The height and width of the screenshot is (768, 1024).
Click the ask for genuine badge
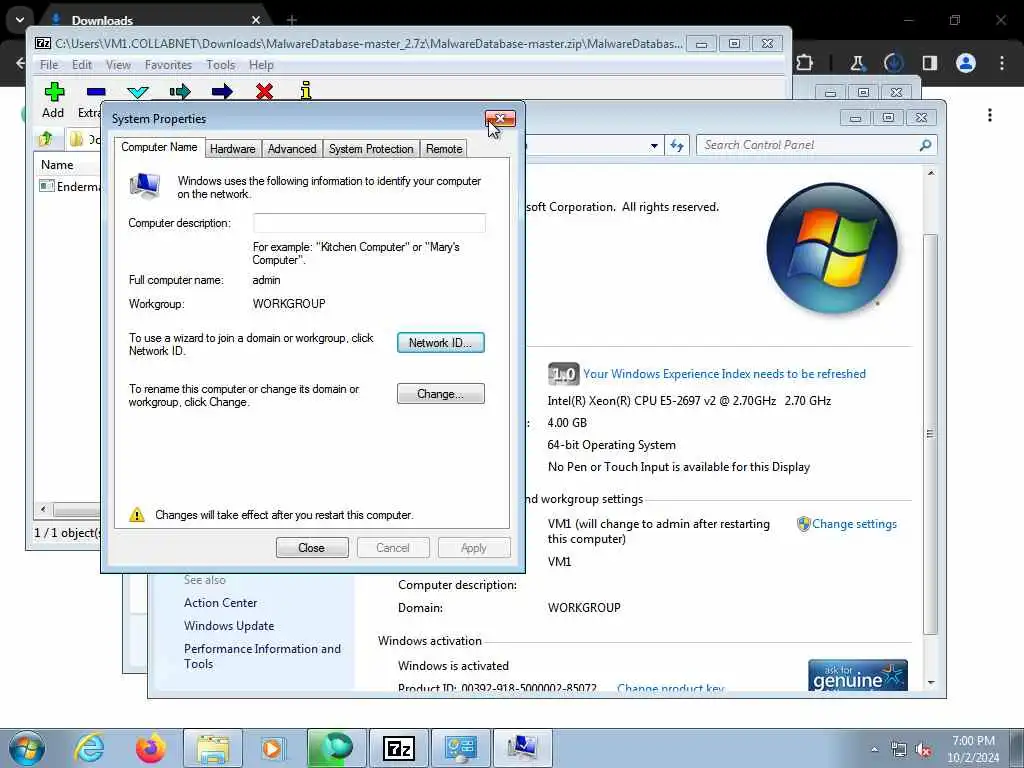coord(857,675)
